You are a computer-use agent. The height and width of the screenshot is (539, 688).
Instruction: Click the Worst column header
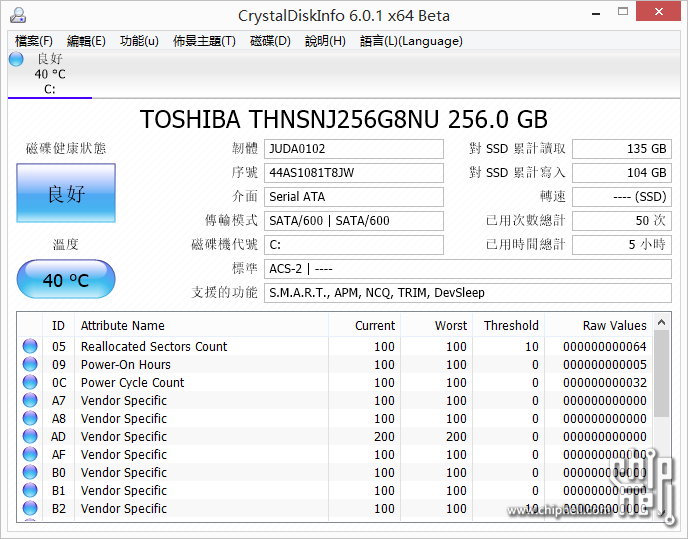(436, 325)
